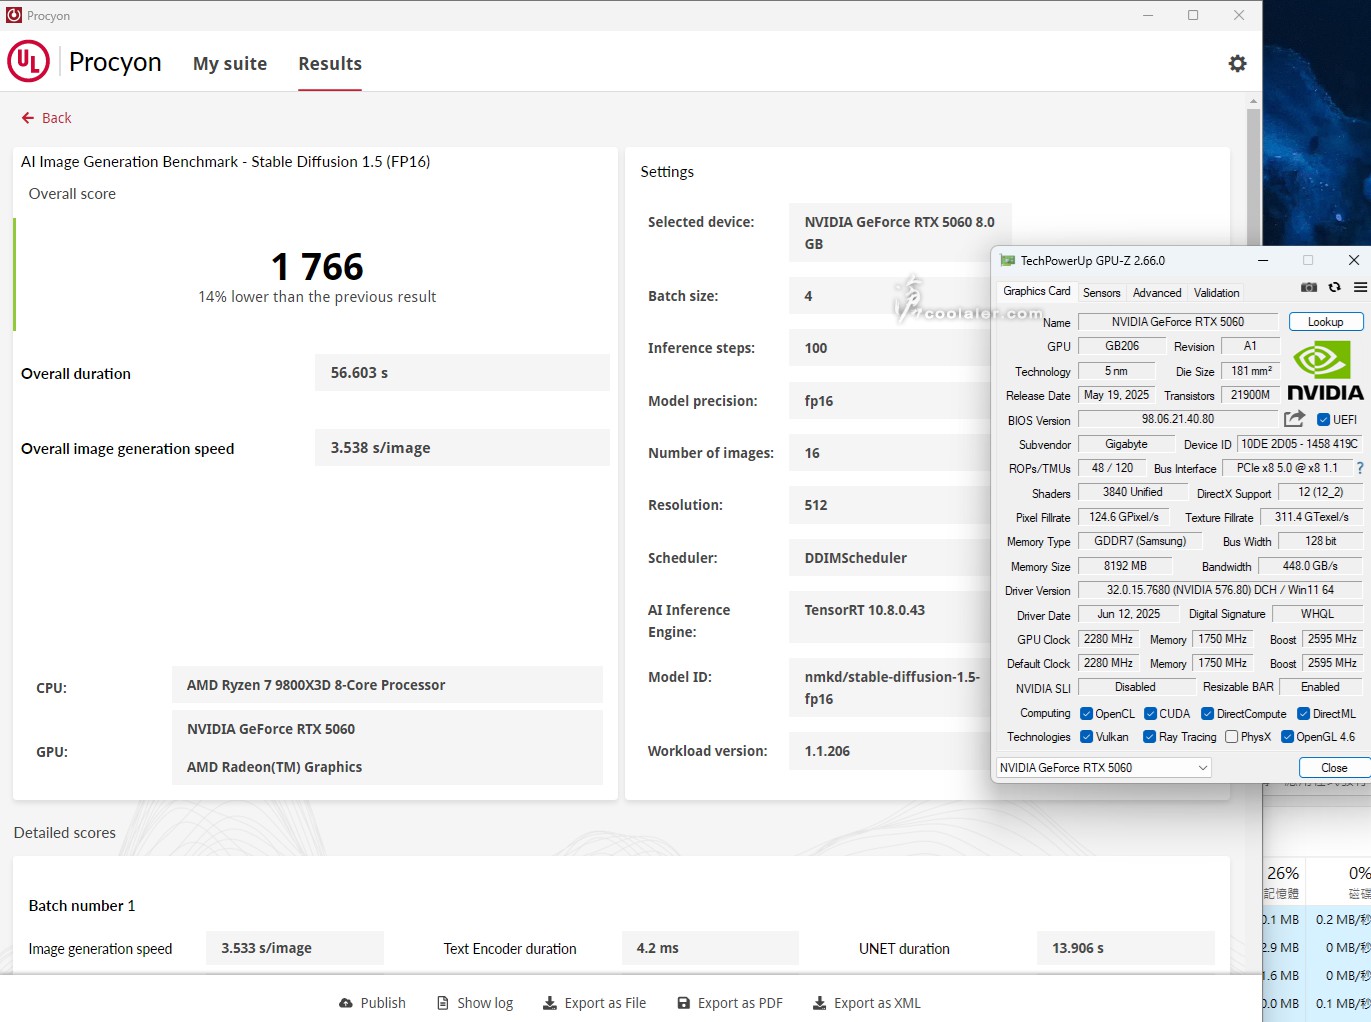Open GPU selection dropdown in GPU-Z

pos(1103,768)
